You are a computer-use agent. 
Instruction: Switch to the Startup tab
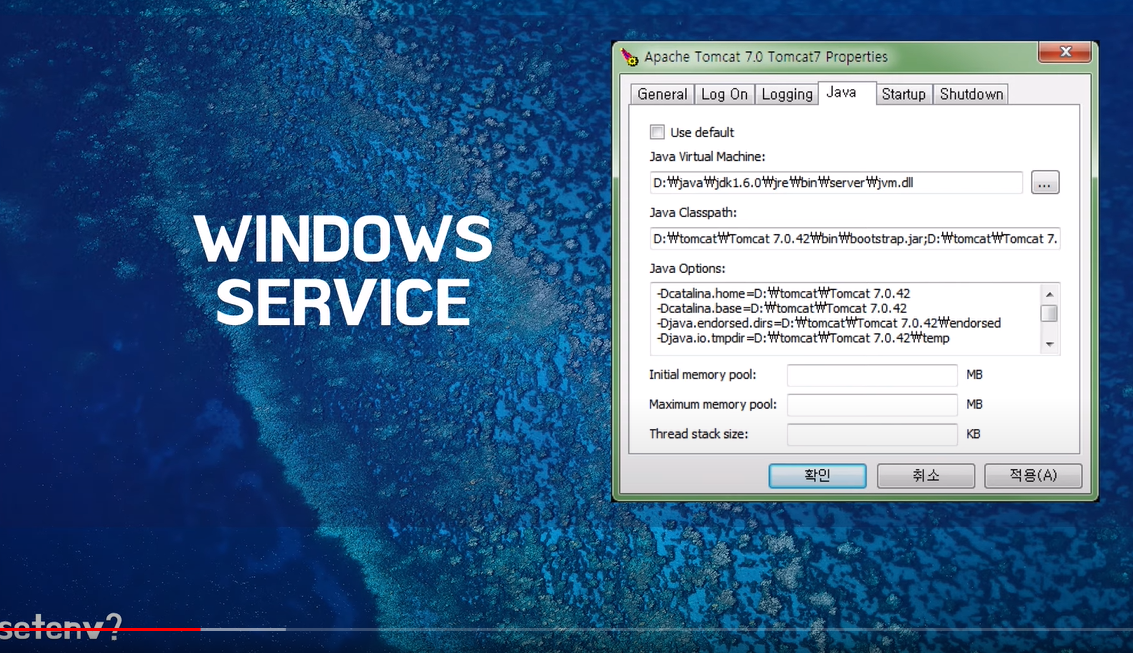tap(903, 94)
